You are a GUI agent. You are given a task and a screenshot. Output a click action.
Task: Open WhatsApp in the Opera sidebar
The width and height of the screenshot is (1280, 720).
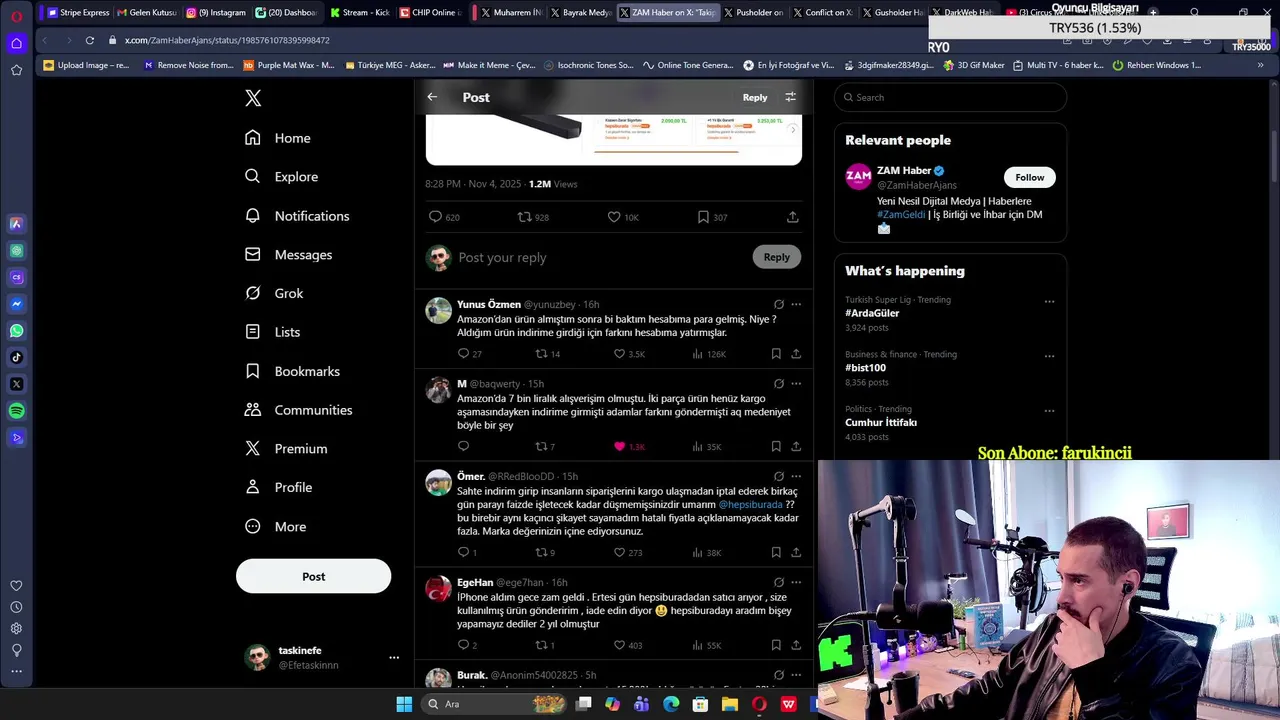[x=16, y=331]
